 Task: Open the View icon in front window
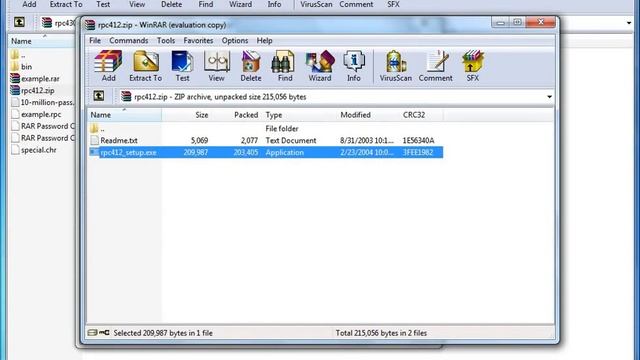(216, 66)
